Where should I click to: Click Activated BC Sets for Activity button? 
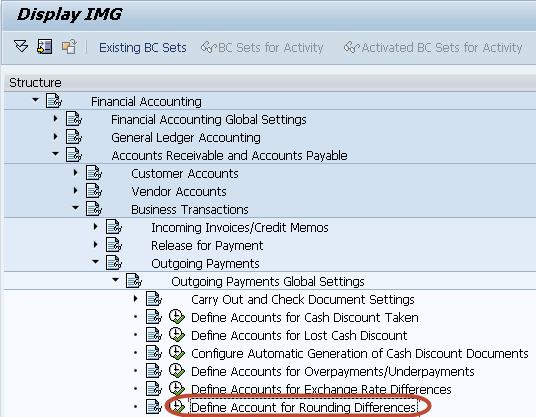[x=433, y=48]
